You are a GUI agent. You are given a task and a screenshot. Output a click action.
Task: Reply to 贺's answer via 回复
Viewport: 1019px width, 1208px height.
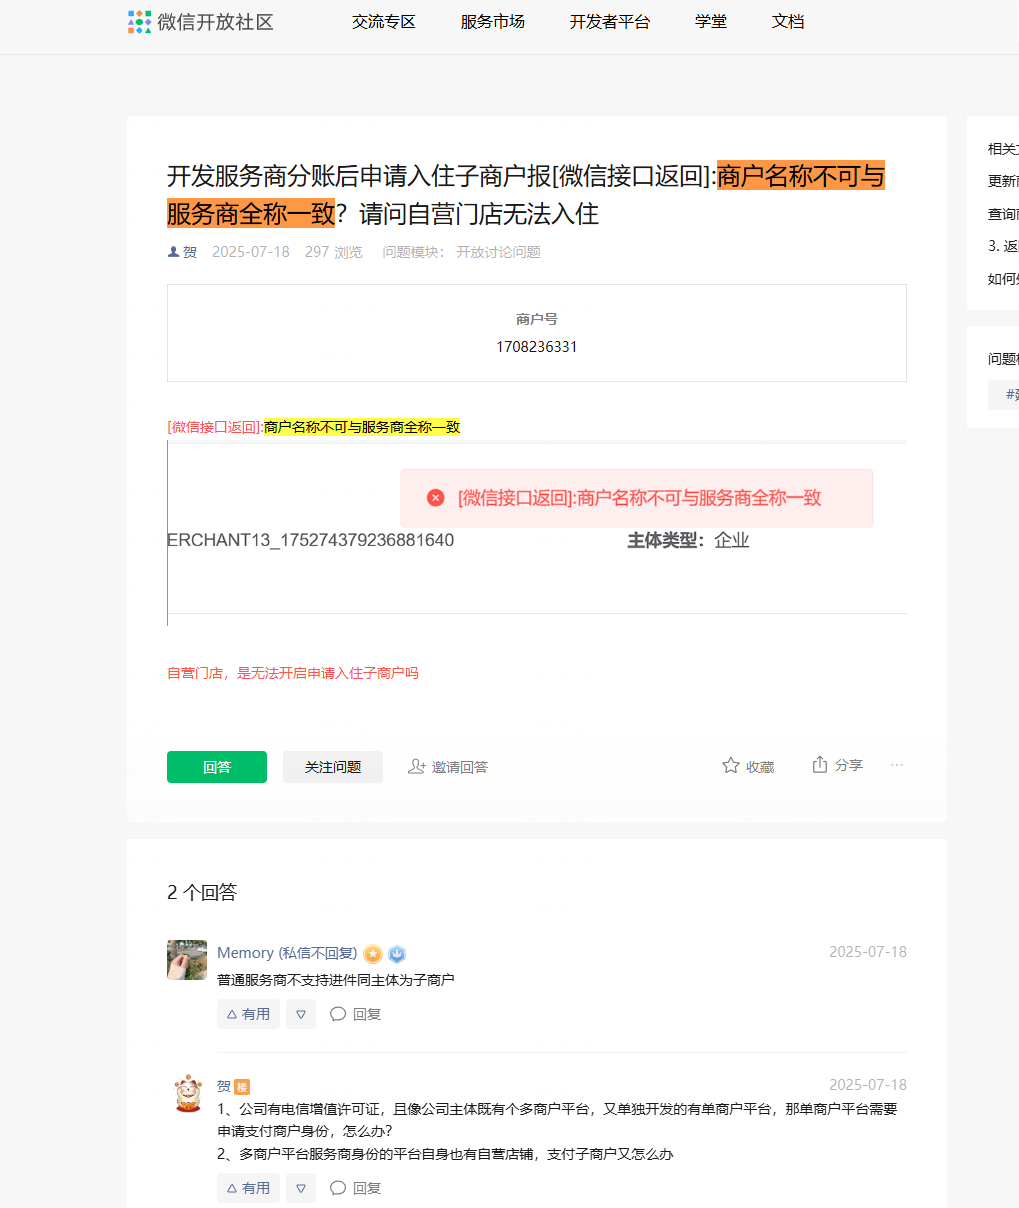(x=356, y=1188)
